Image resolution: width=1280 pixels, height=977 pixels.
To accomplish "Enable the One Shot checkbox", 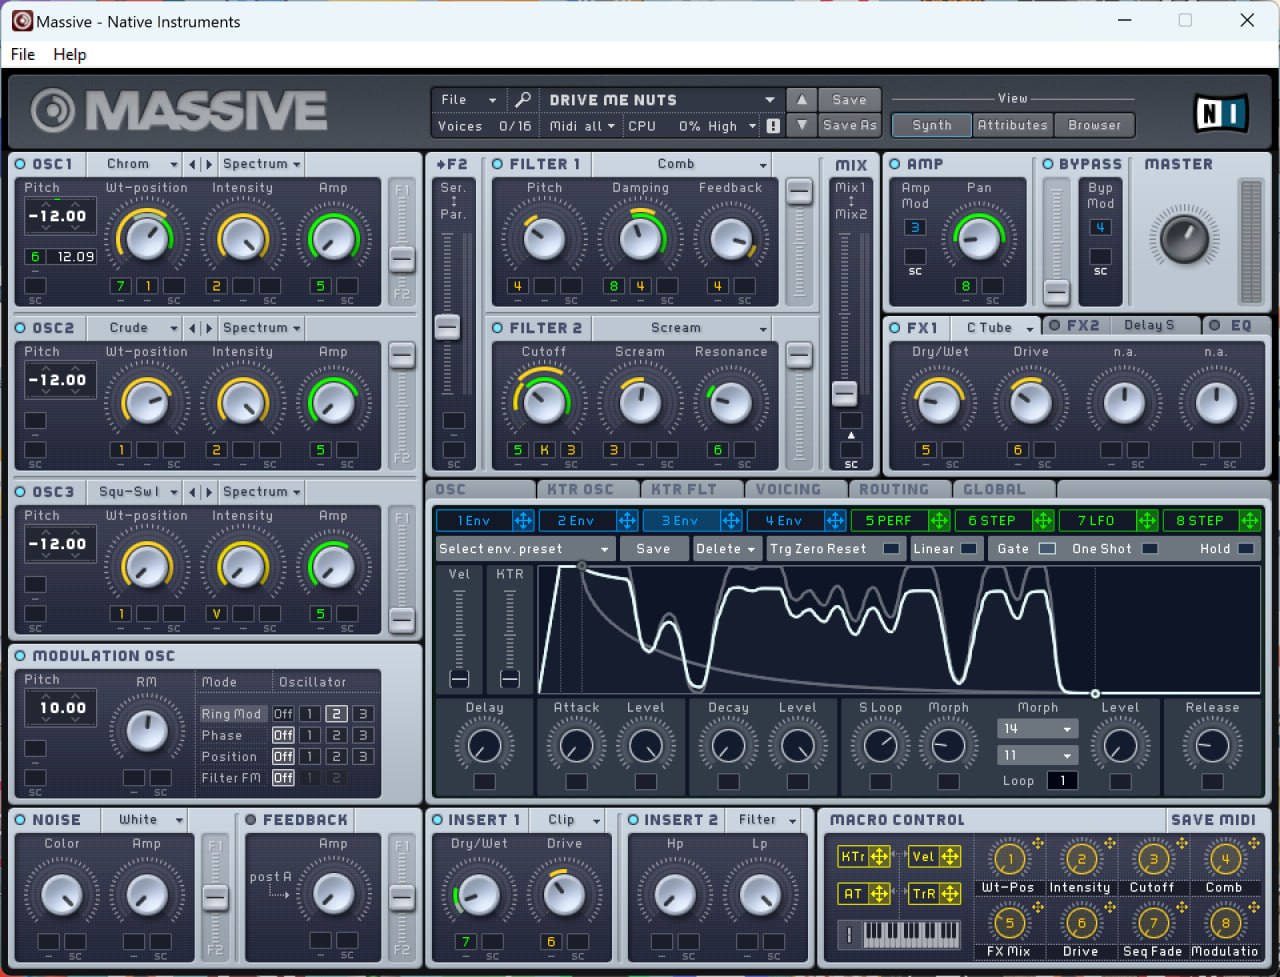I will [x=1150, y=549].
